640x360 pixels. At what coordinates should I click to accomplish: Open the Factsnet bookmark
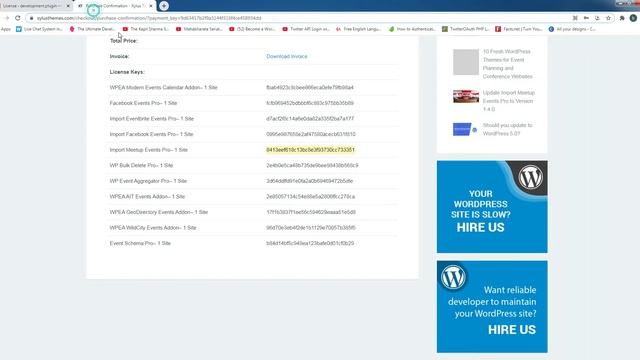click(519, 29)
